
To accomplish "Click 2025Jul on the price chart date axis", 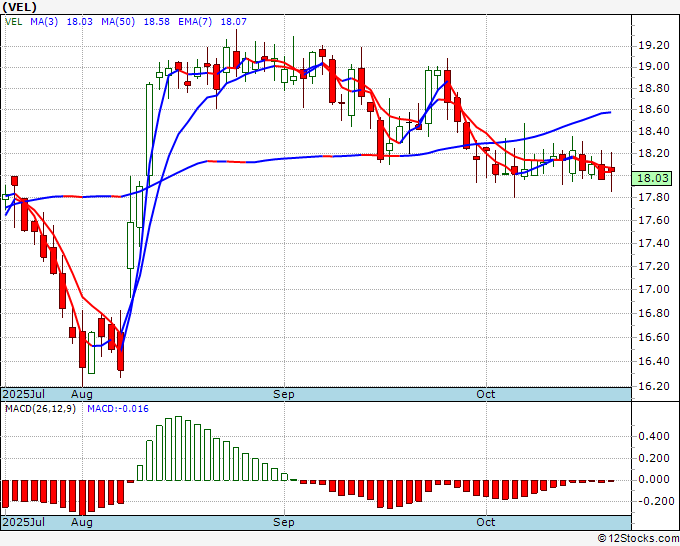I will pyautogui.click(x=24, y=394).
